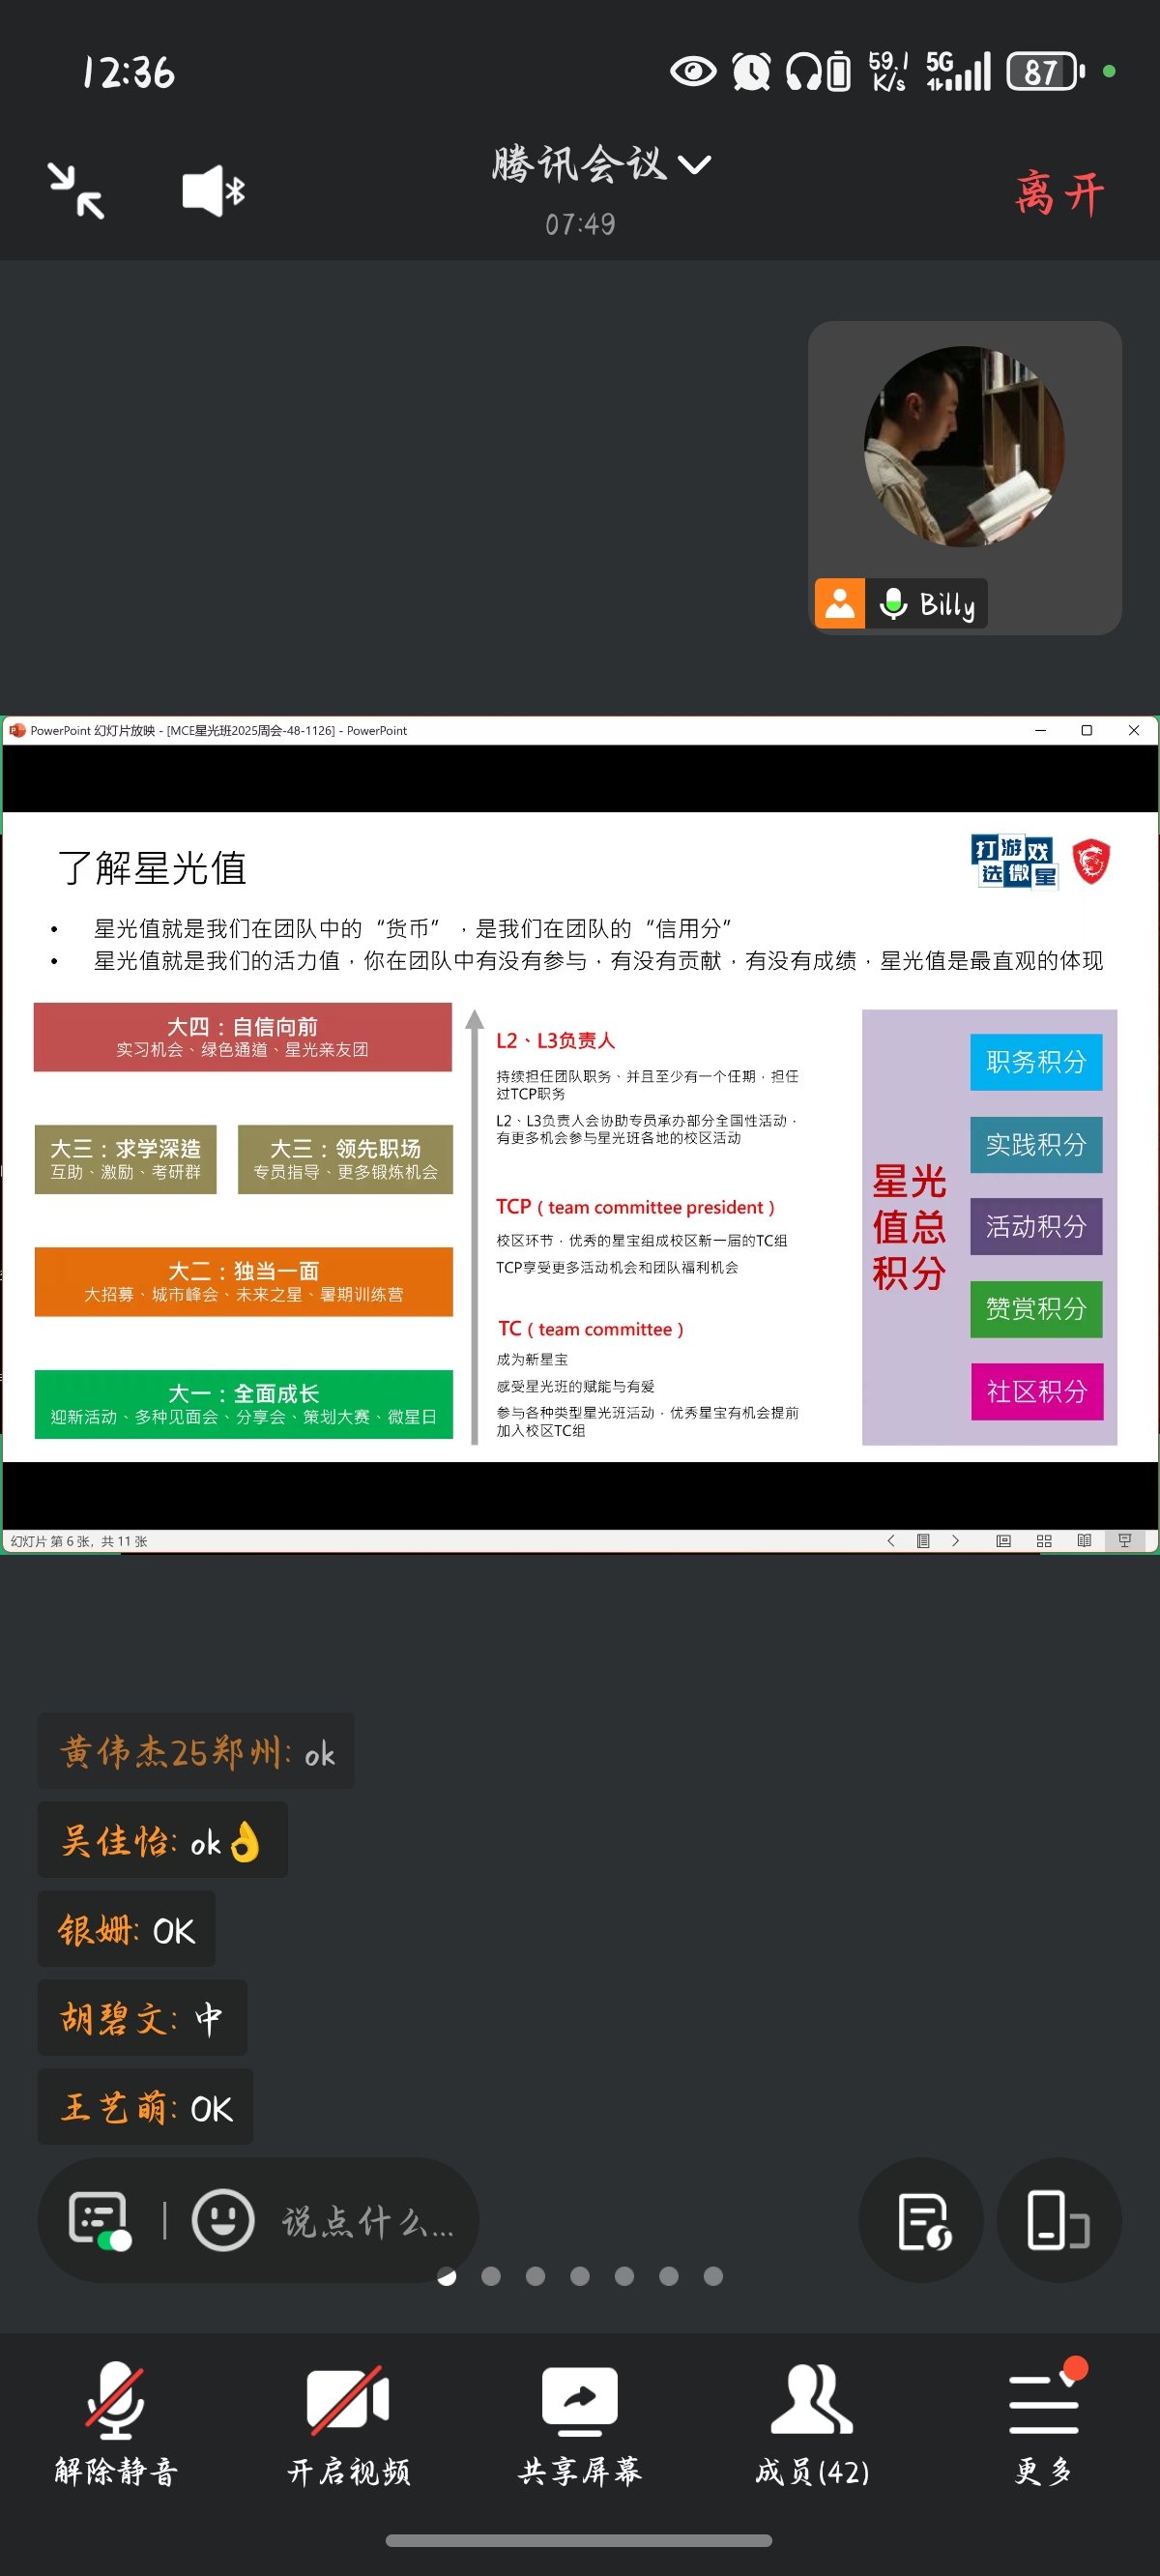Viewport: 1160px width, 2576px height.
Task: Open the meeting notes document icon
Action: click(921, 2220)
